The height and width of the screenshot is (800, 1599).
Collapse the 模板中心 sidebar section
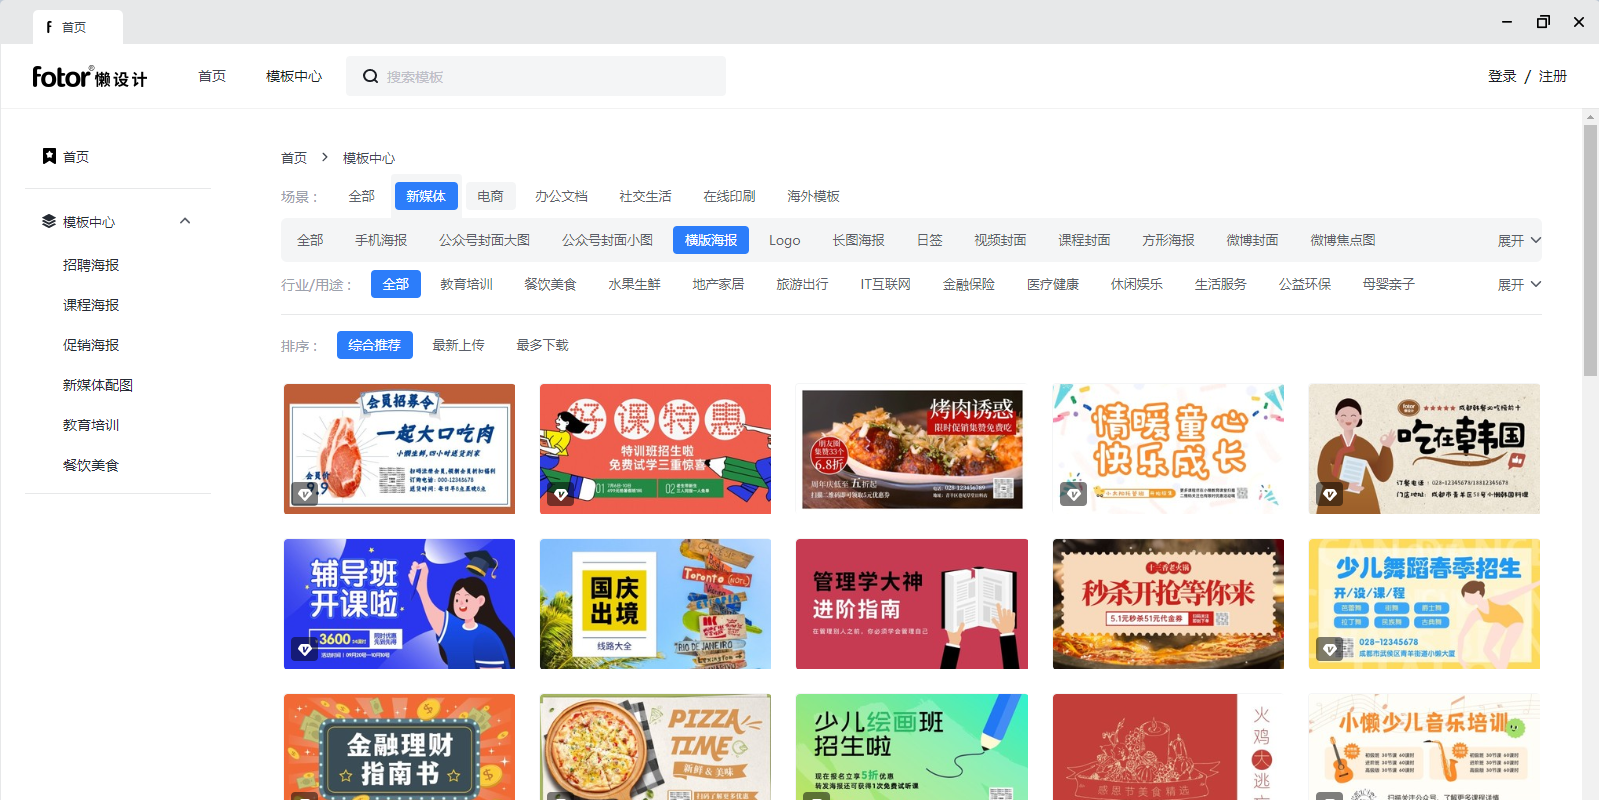(185, 221)
